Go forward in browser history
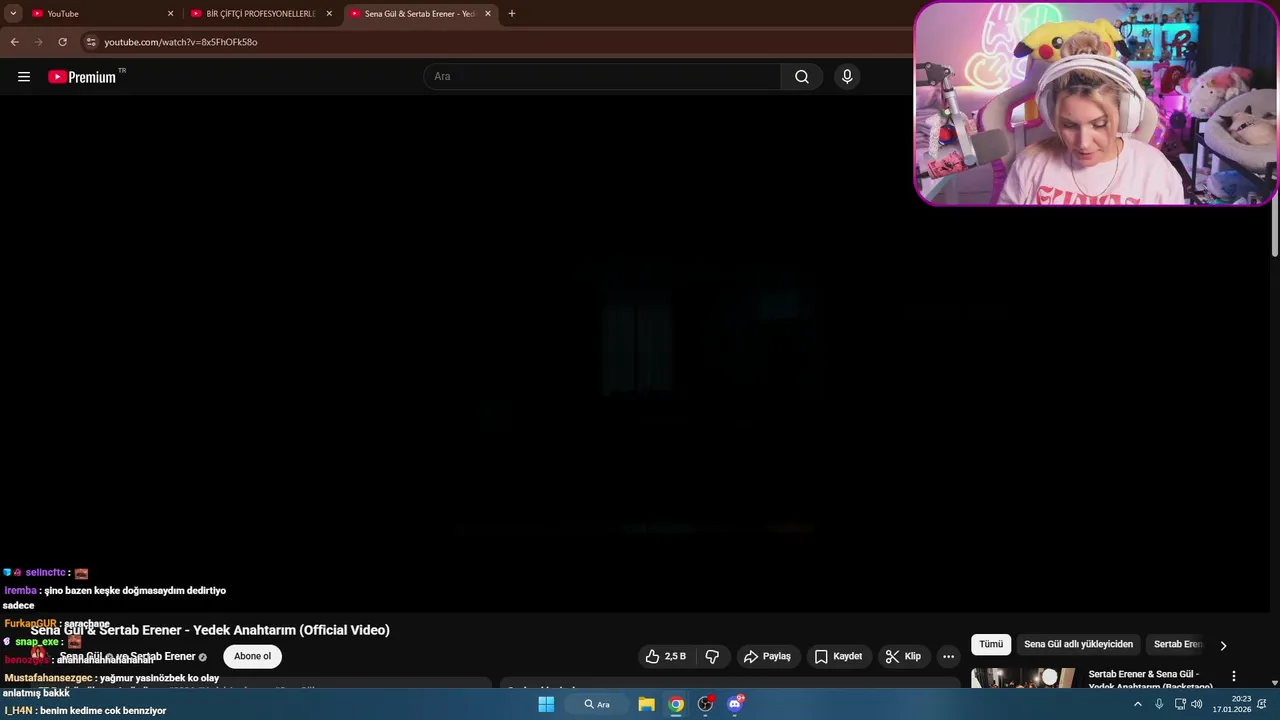The height and width of the screenshot is (720, 1280). click(38, 42)
